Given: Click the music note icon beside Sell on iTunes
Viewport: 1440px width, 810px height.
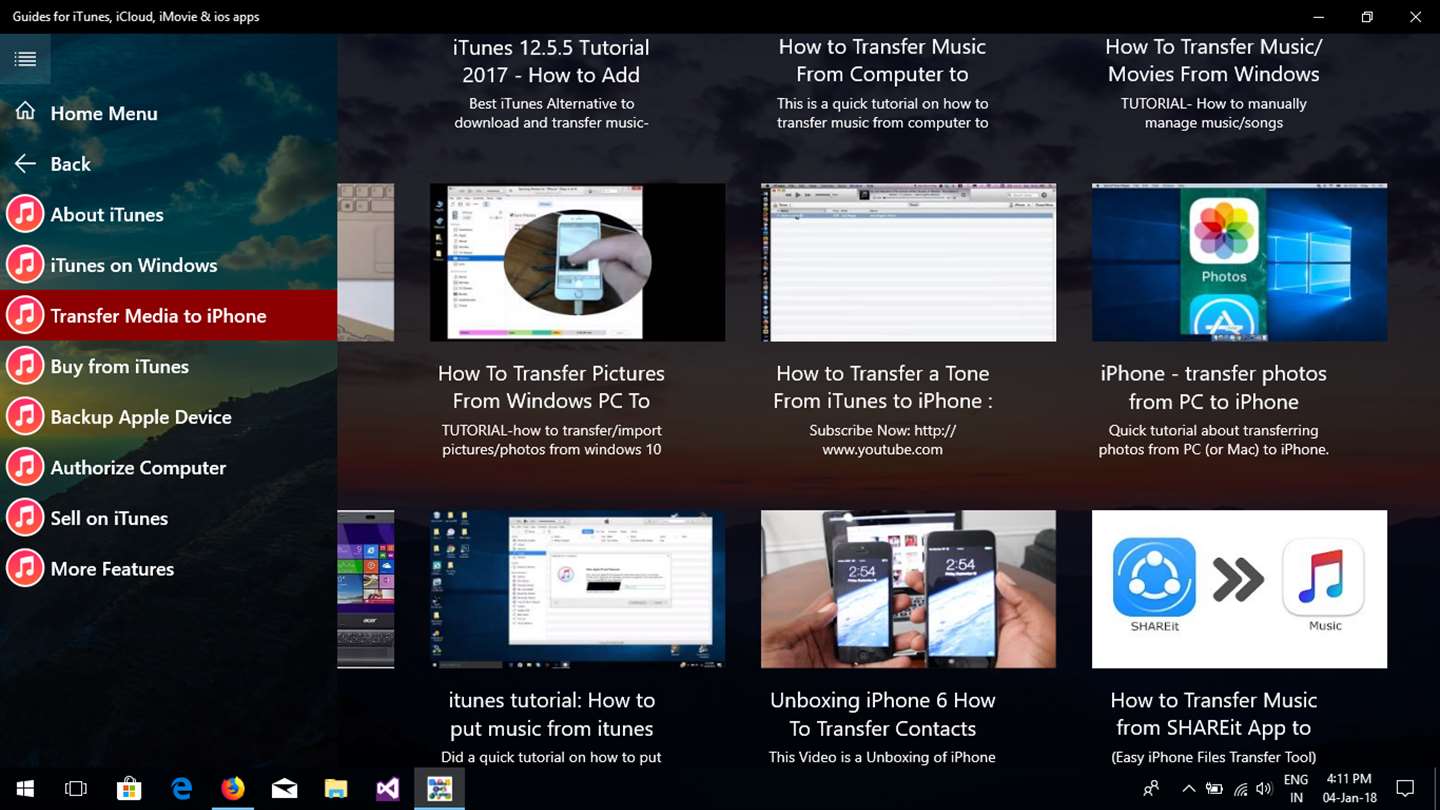Looking at the screenshot, I should (x=25, y=518).
